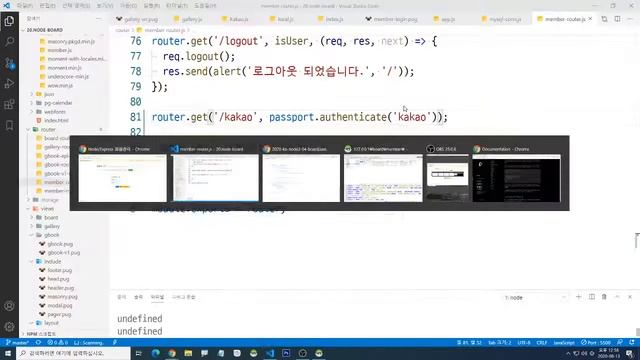Click the Windows taskbar search box
The width and height of the screenshot is (640, 360).
[73, 353]
